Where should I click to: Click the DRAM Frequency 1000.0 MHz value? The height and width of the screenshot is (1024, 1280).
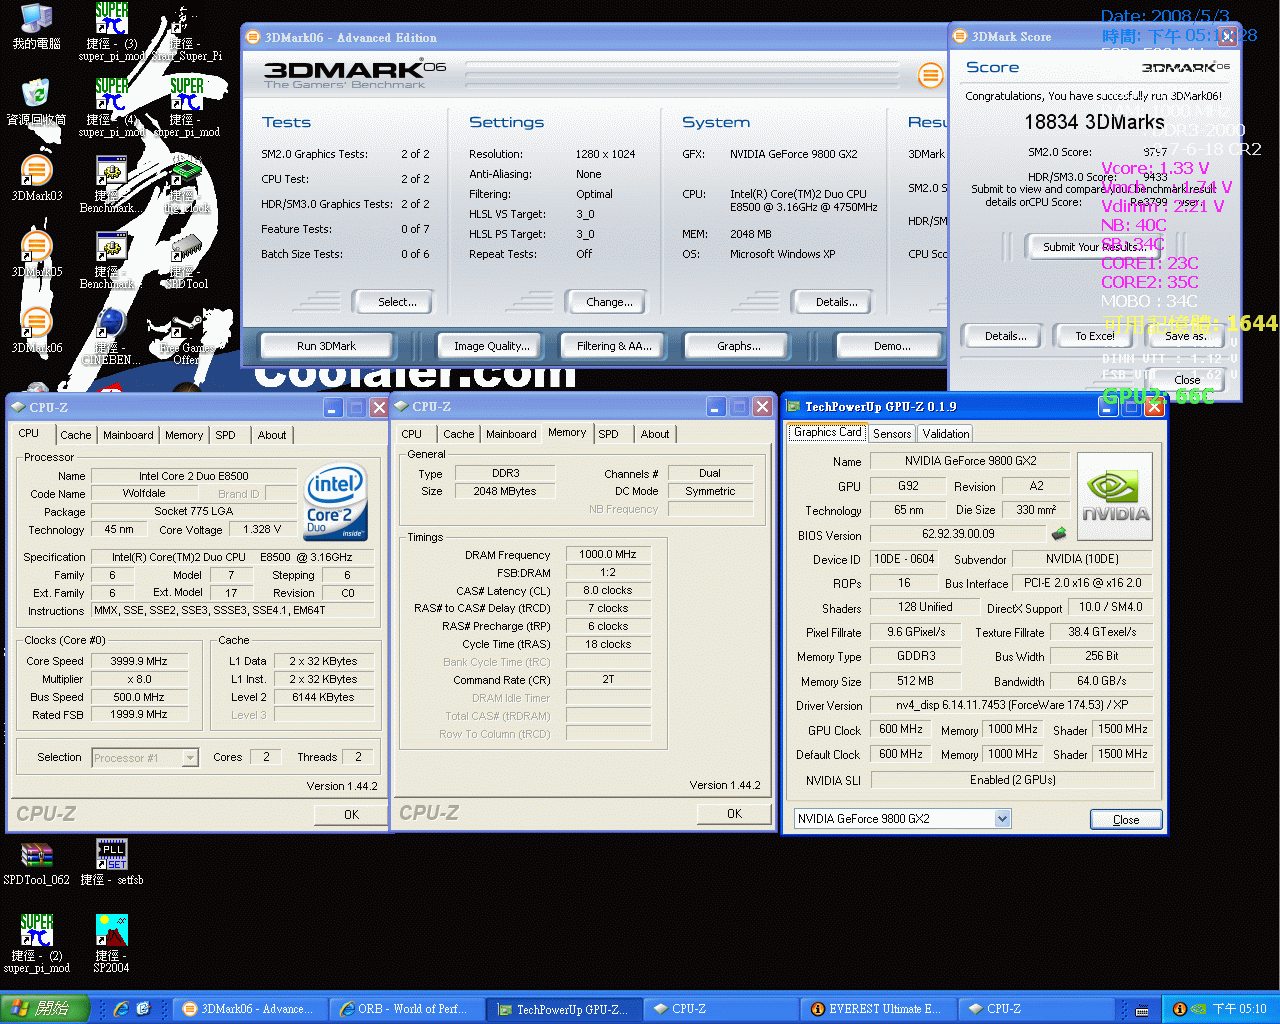tap(607, 554)
